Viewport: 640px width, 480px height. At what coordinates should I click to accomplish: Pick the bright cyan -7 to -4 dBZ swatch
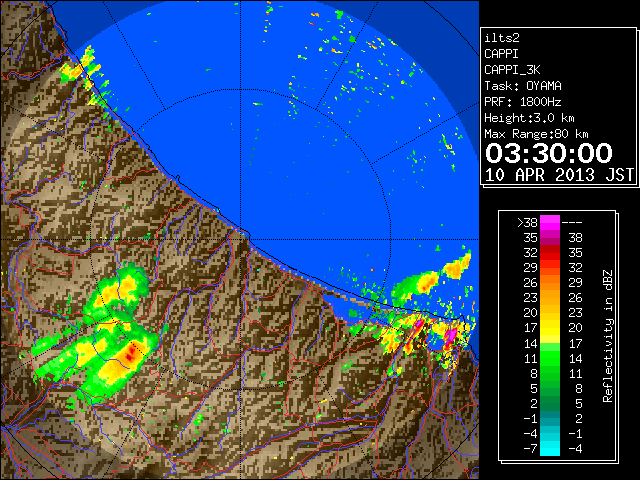pyautogui.click(x=550, y=448)
